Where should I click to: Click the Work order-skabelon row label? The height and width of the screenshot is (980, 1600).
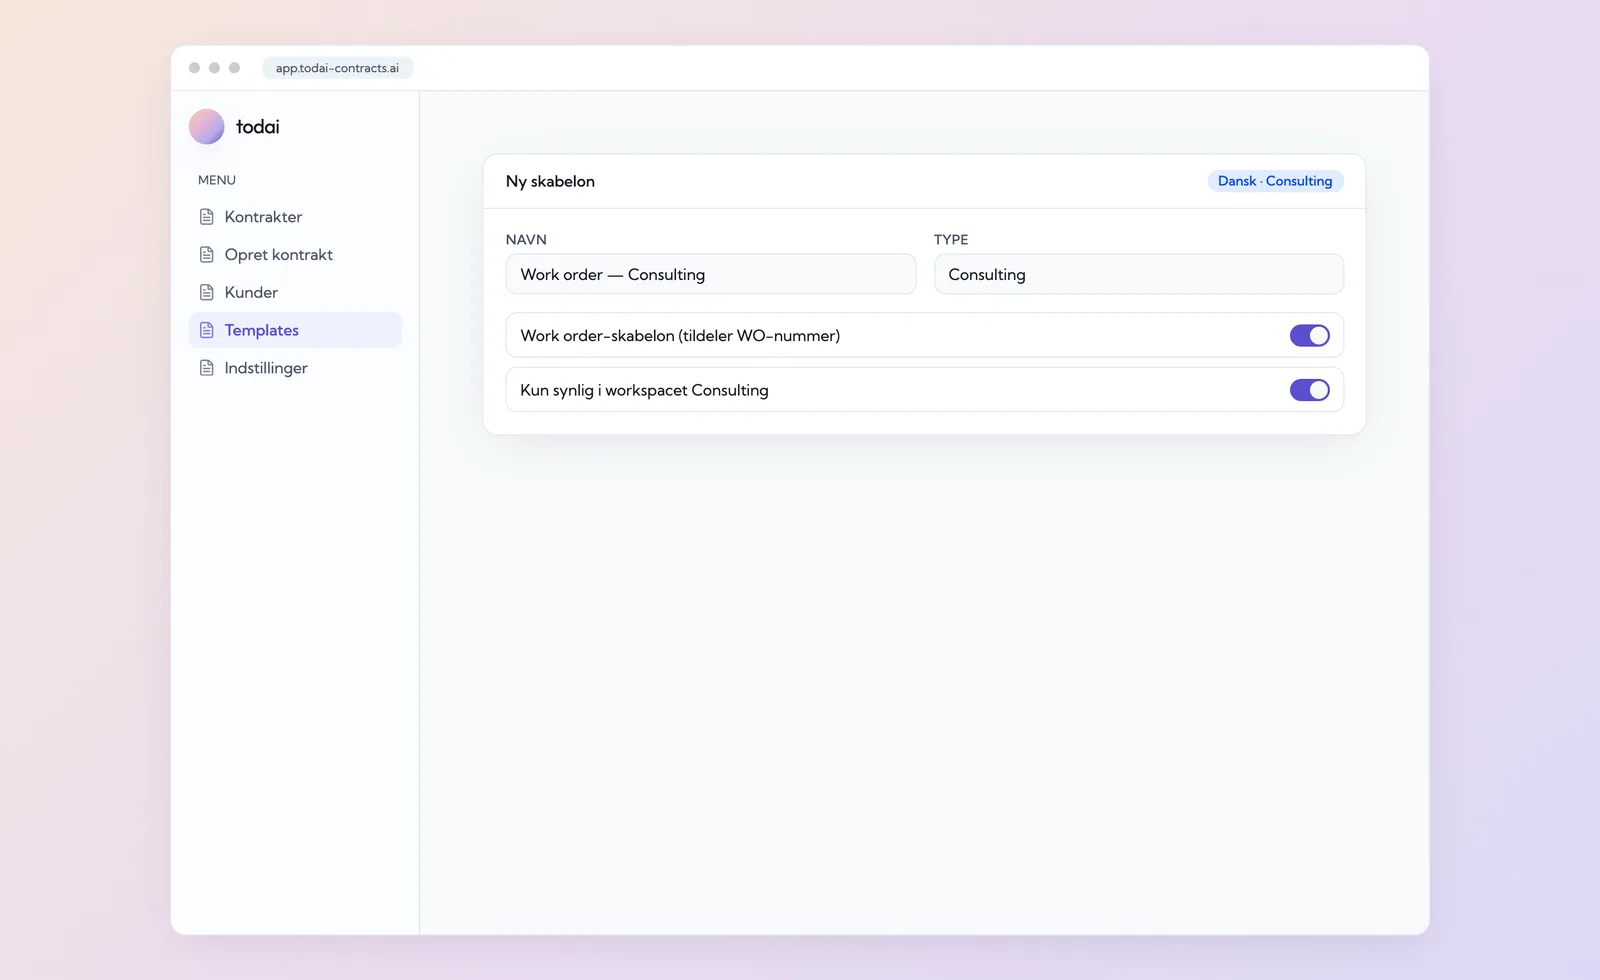(x=680, y=336)
